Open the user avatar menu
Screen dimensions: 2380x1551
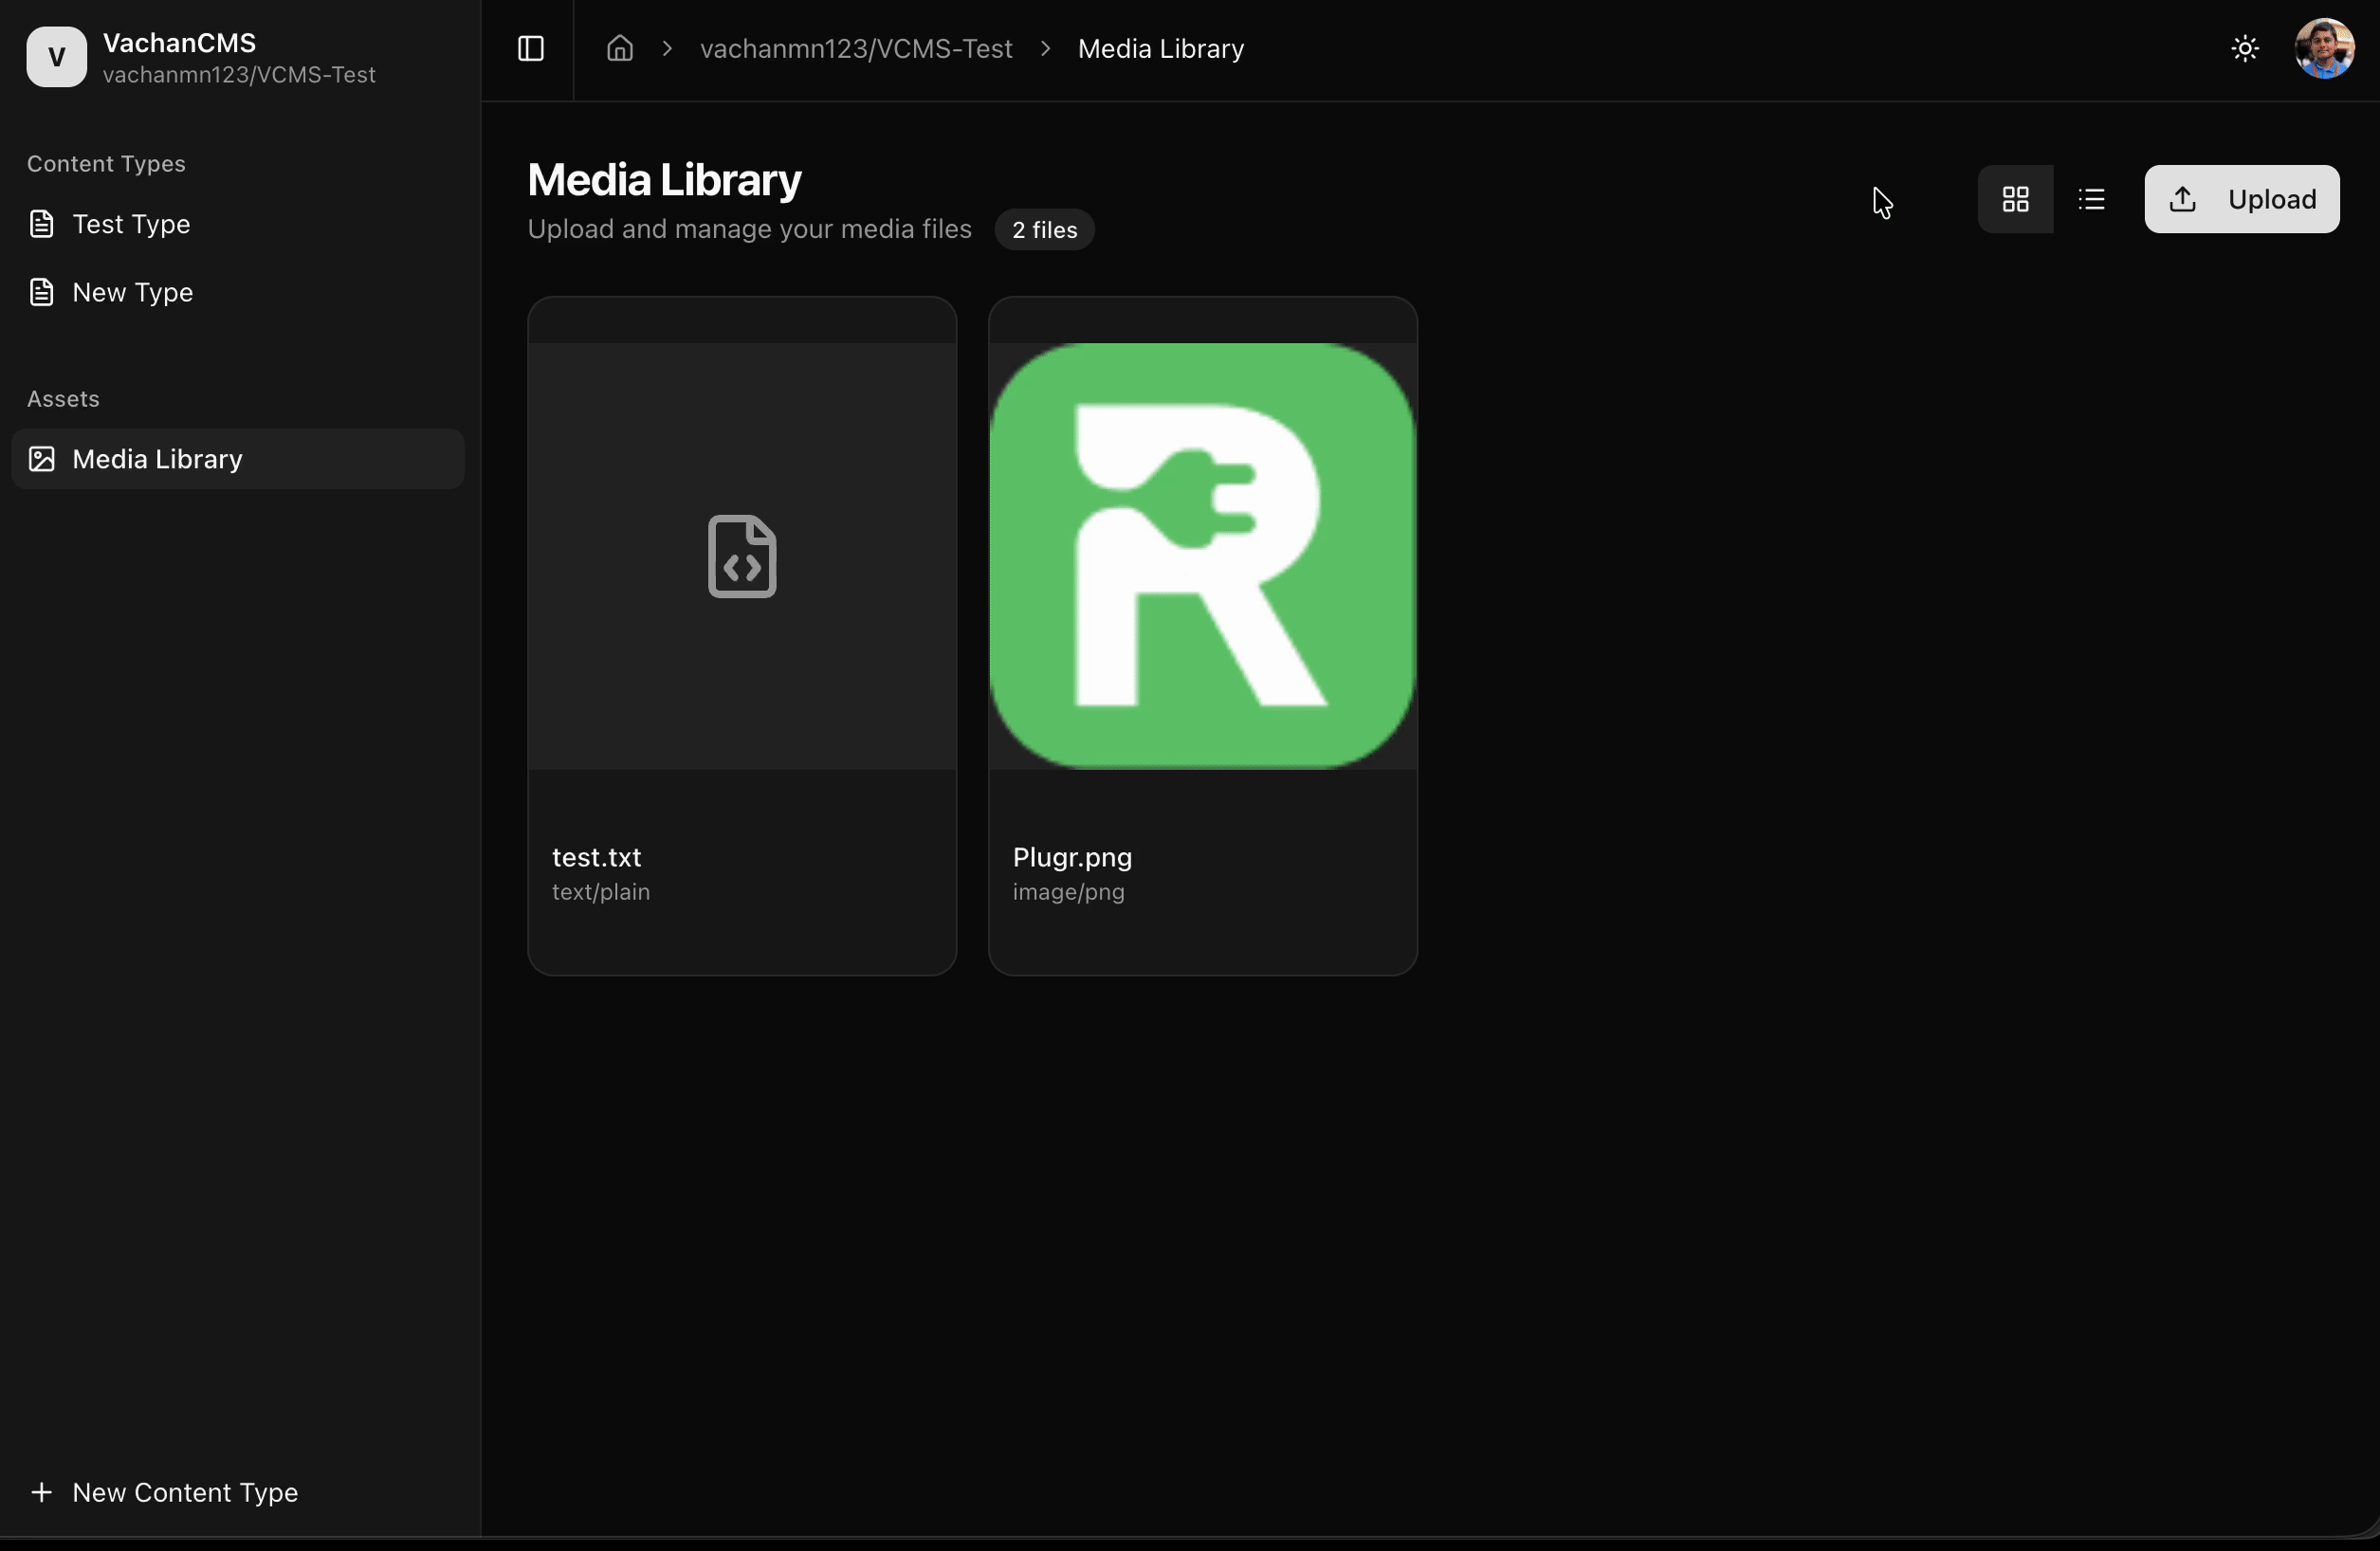pos(2323,49)
